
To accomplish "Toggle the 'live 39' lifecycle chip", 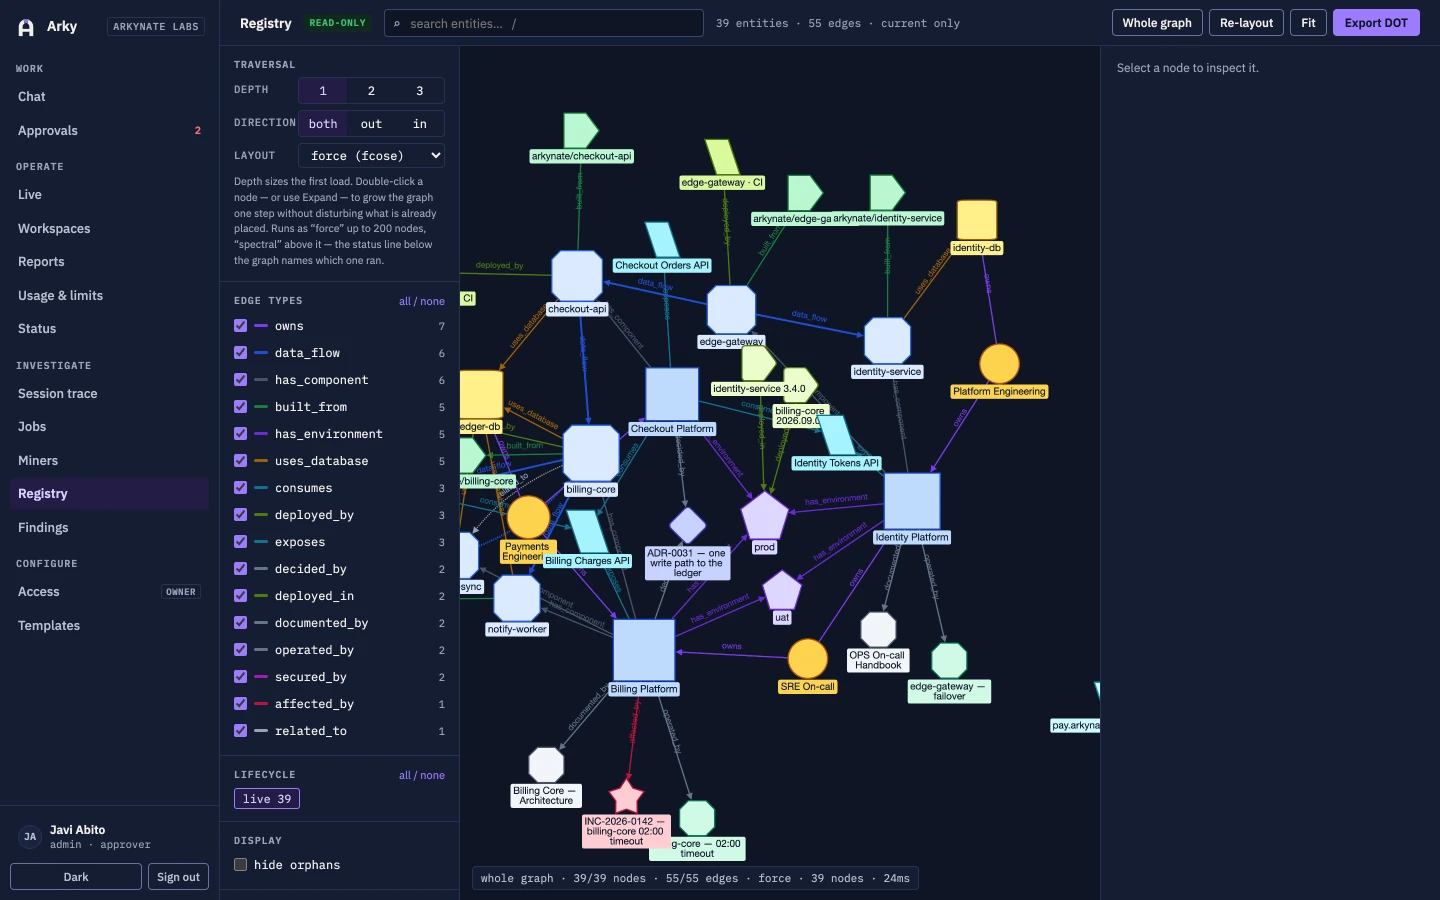I will point(267,799).
